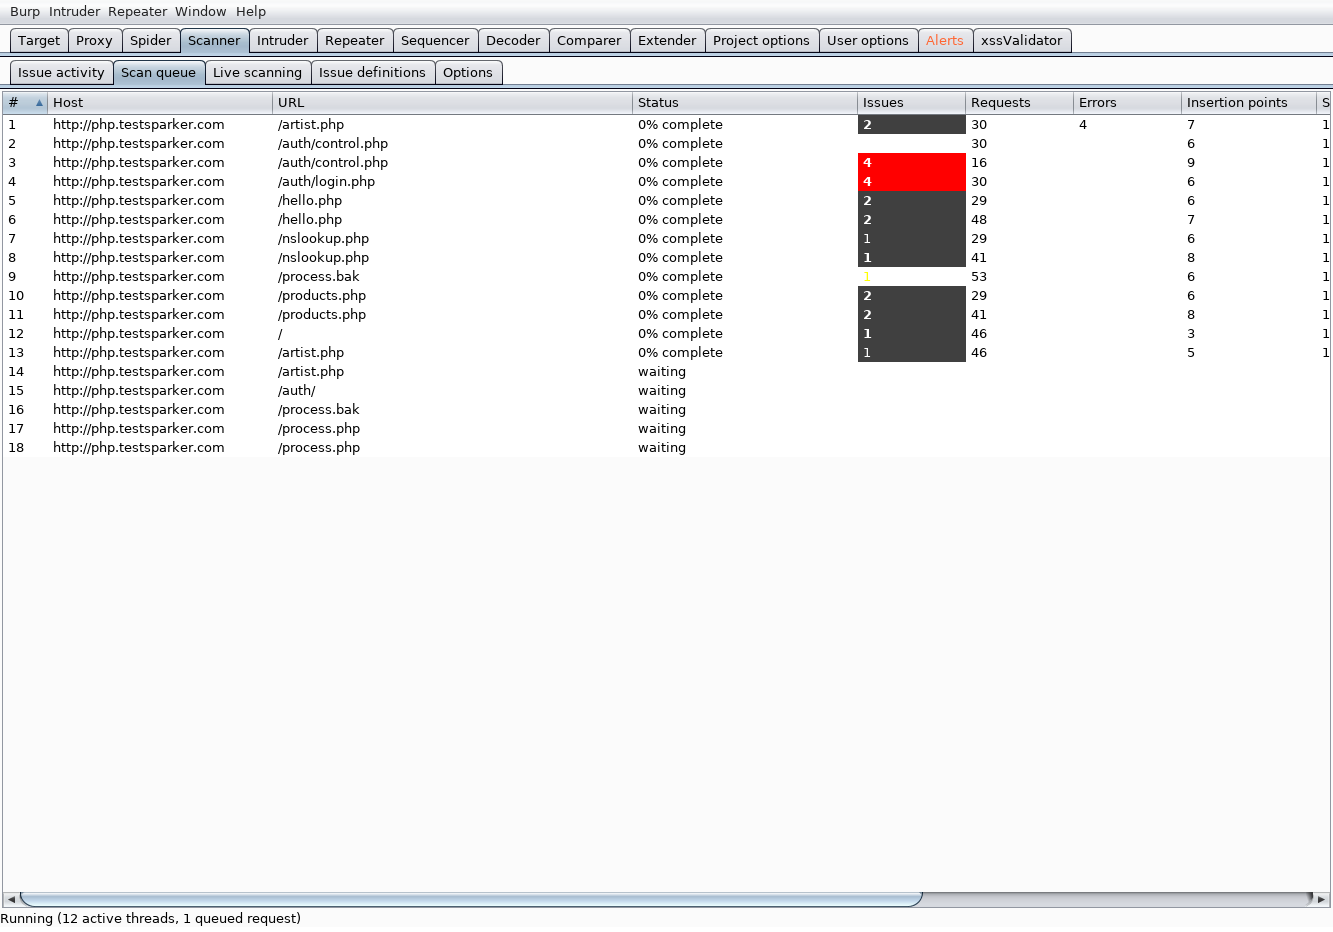The width and height of the screenshot is (1333, 932).
Task: Click the horizontal scrollbar right arrow
Action: point(1322,899)
